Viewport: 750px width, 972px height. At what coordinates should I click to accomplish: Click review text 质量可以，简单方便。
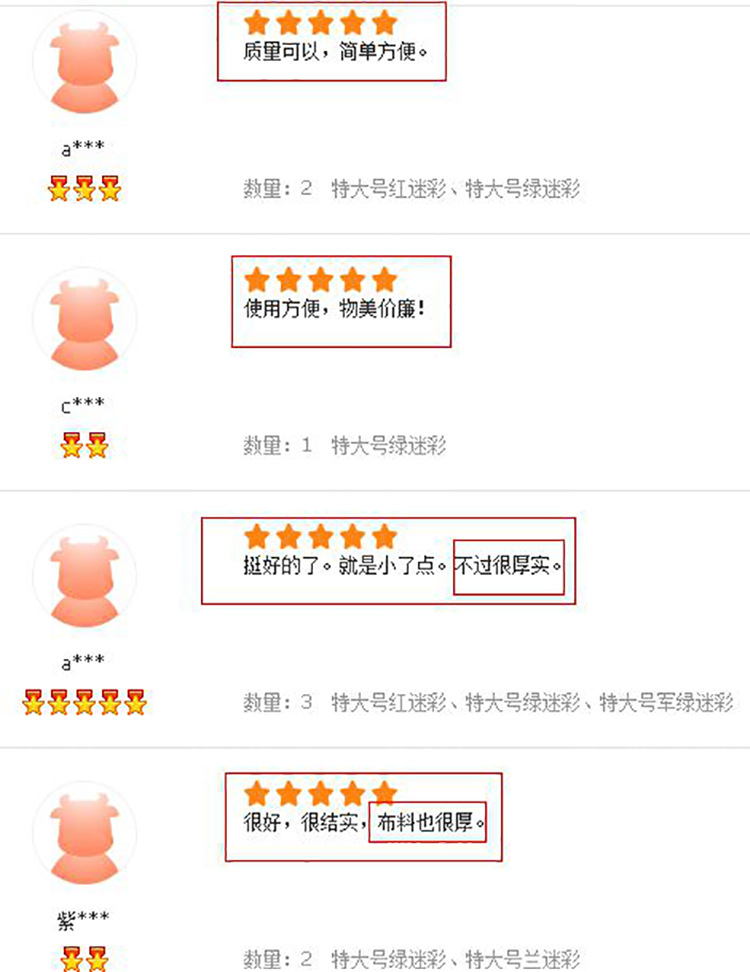click(x=335, y=51)
